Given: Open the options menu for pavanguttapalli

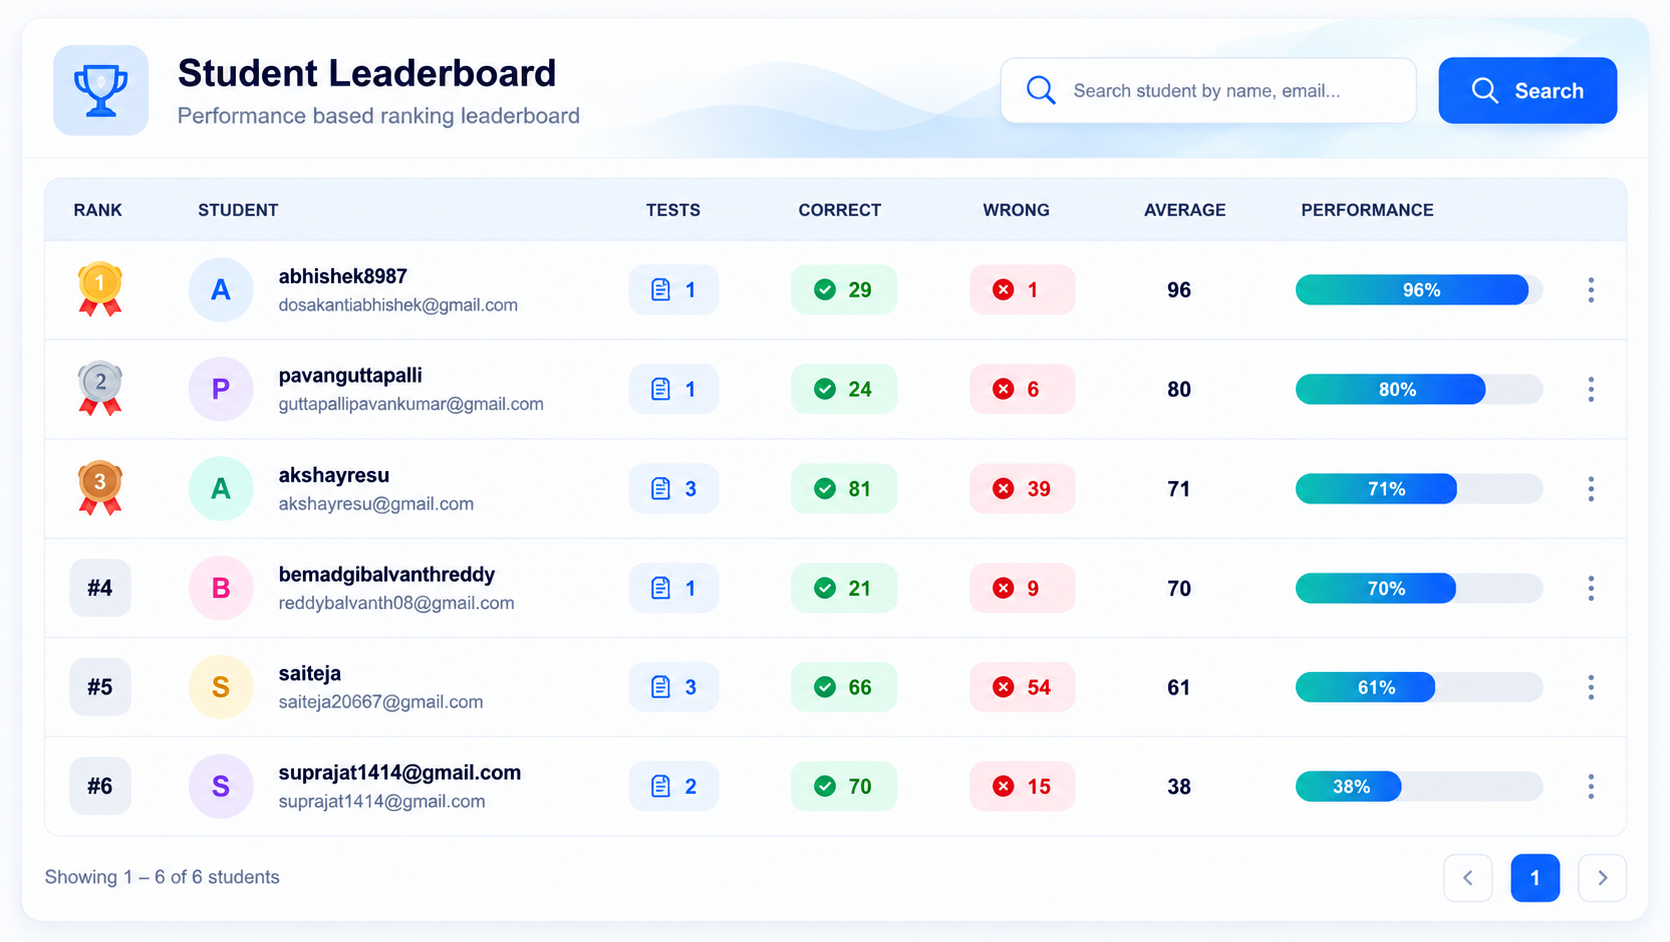Looking at the screenshot, I should click(1590, 389).
